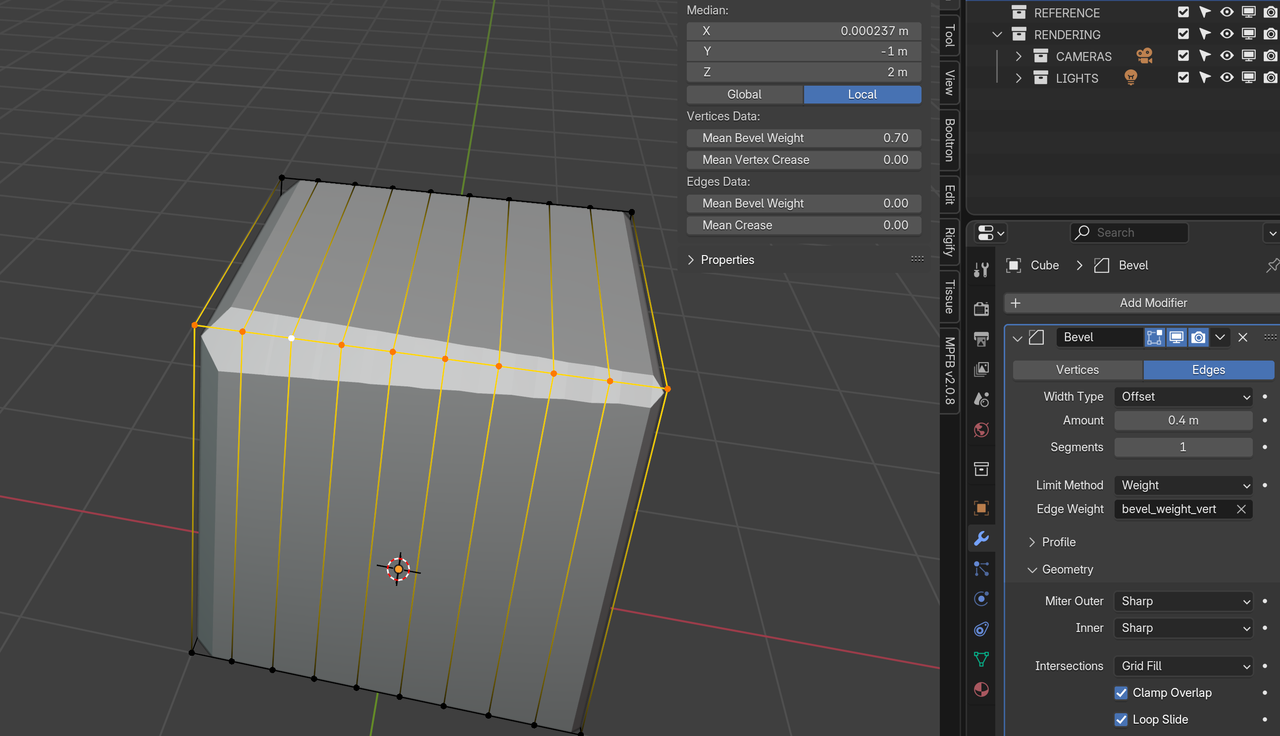Toggle Bevel modifier visibility in viewport
Viewport: 1280px width, 736px height.
pos(1176,337)
